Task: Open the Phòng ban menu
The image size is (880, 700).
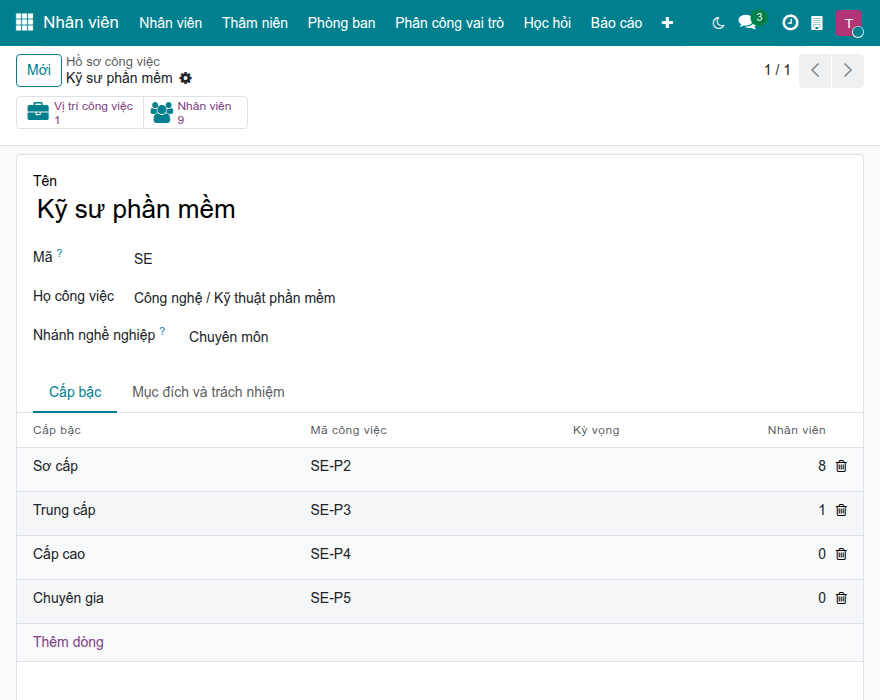Action: [x=341, y=23]
